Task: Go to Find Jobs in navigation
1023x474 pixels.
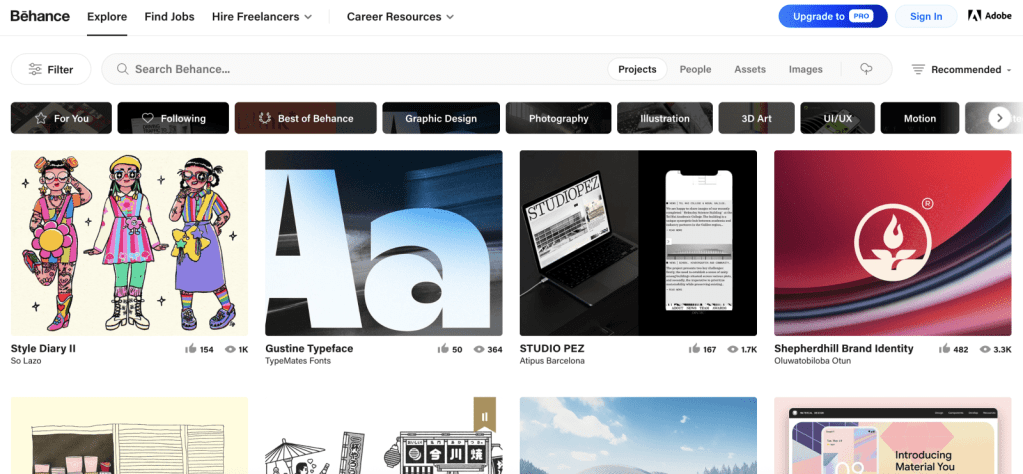Action: point(169,17)
